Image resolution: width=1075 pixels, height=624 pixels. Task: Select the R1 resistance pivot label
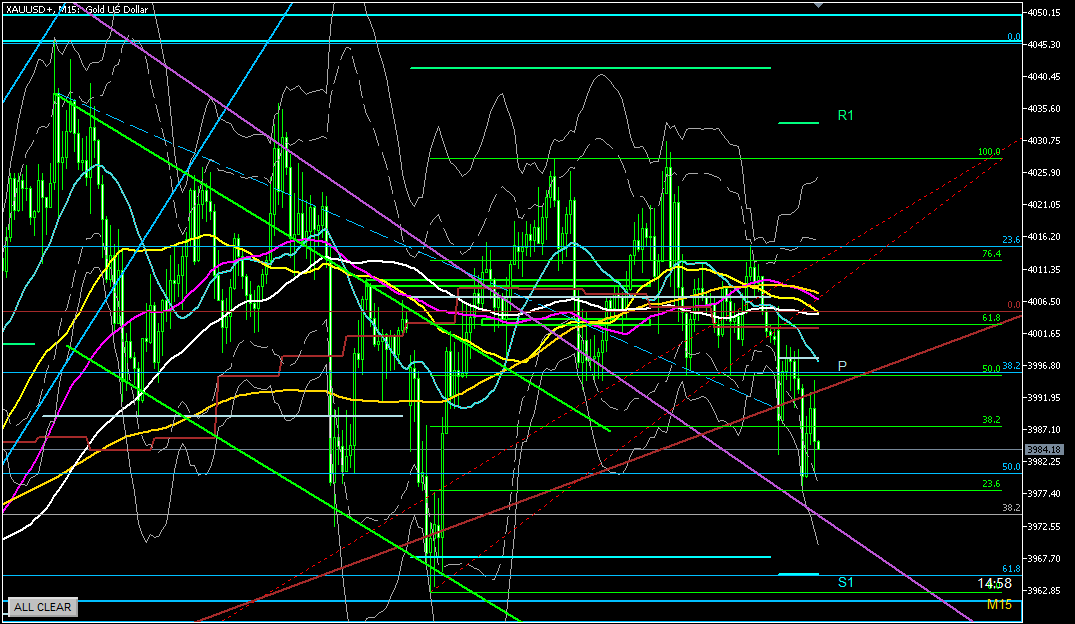click(x=845, y=116)
